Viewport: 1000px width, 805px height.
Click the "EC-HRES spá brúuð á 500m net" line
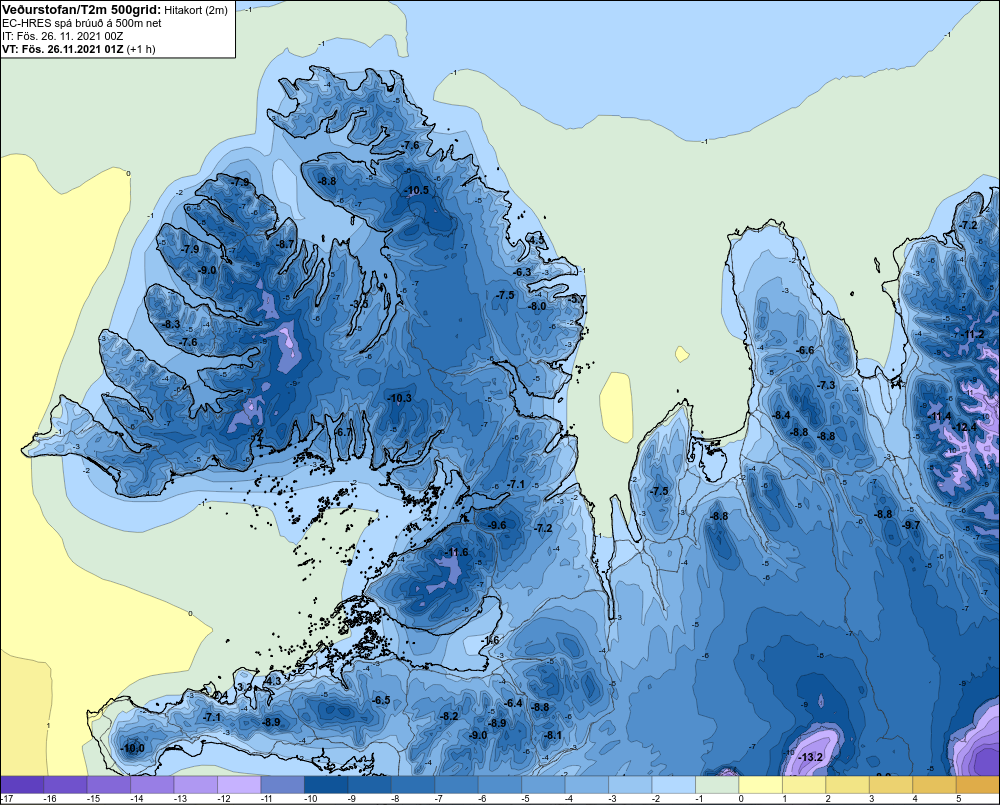click(82, 24)
